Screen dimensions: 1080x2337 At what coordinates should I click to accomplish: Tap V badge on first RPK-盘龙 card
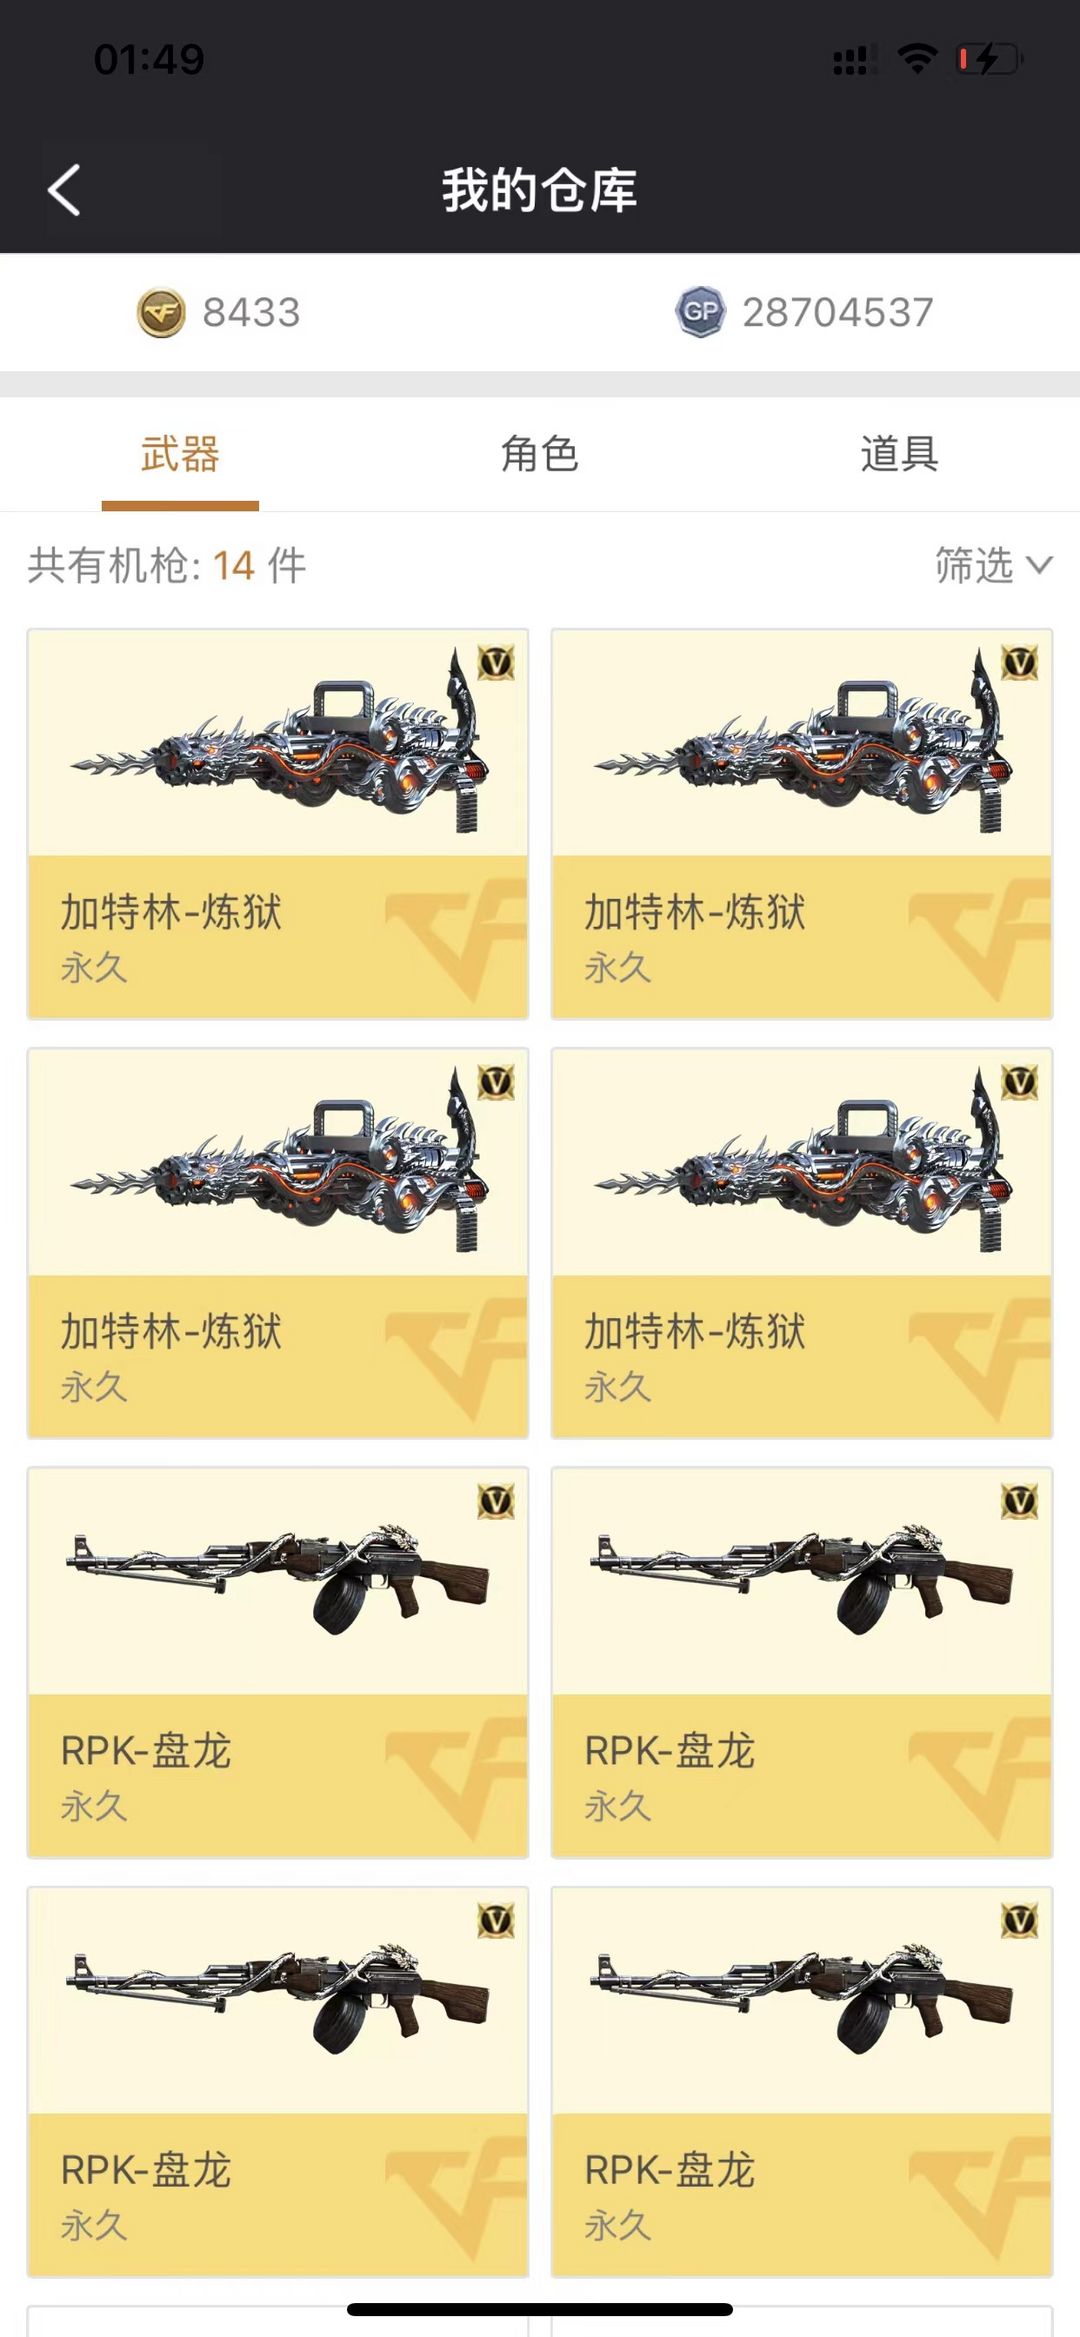pyautogui.click(x=496, y=1501)
